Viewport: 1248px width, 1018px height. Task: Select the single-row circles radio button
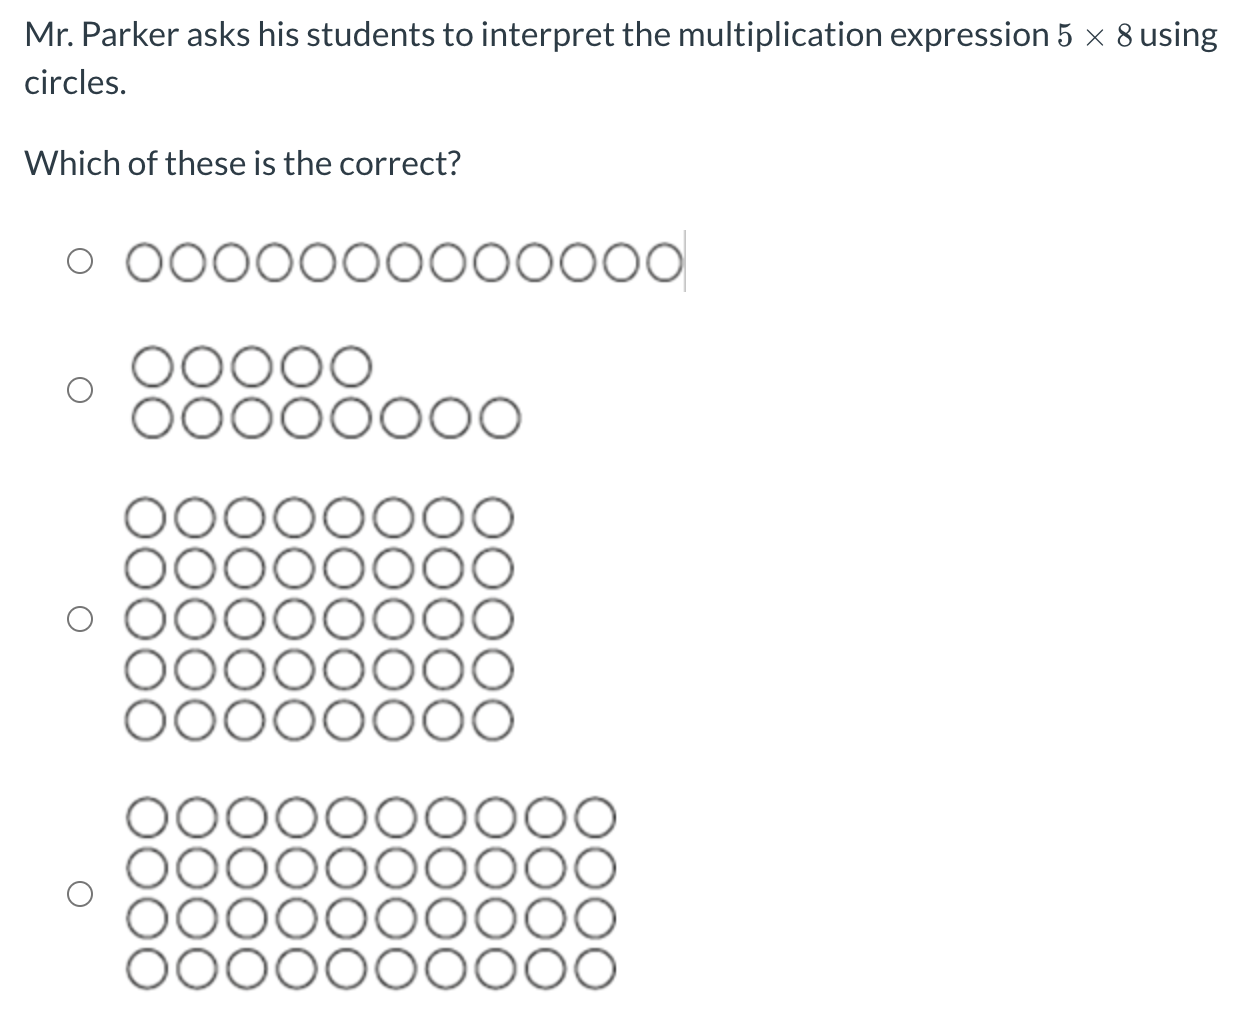pyautogui.click(x=80, y=263)
